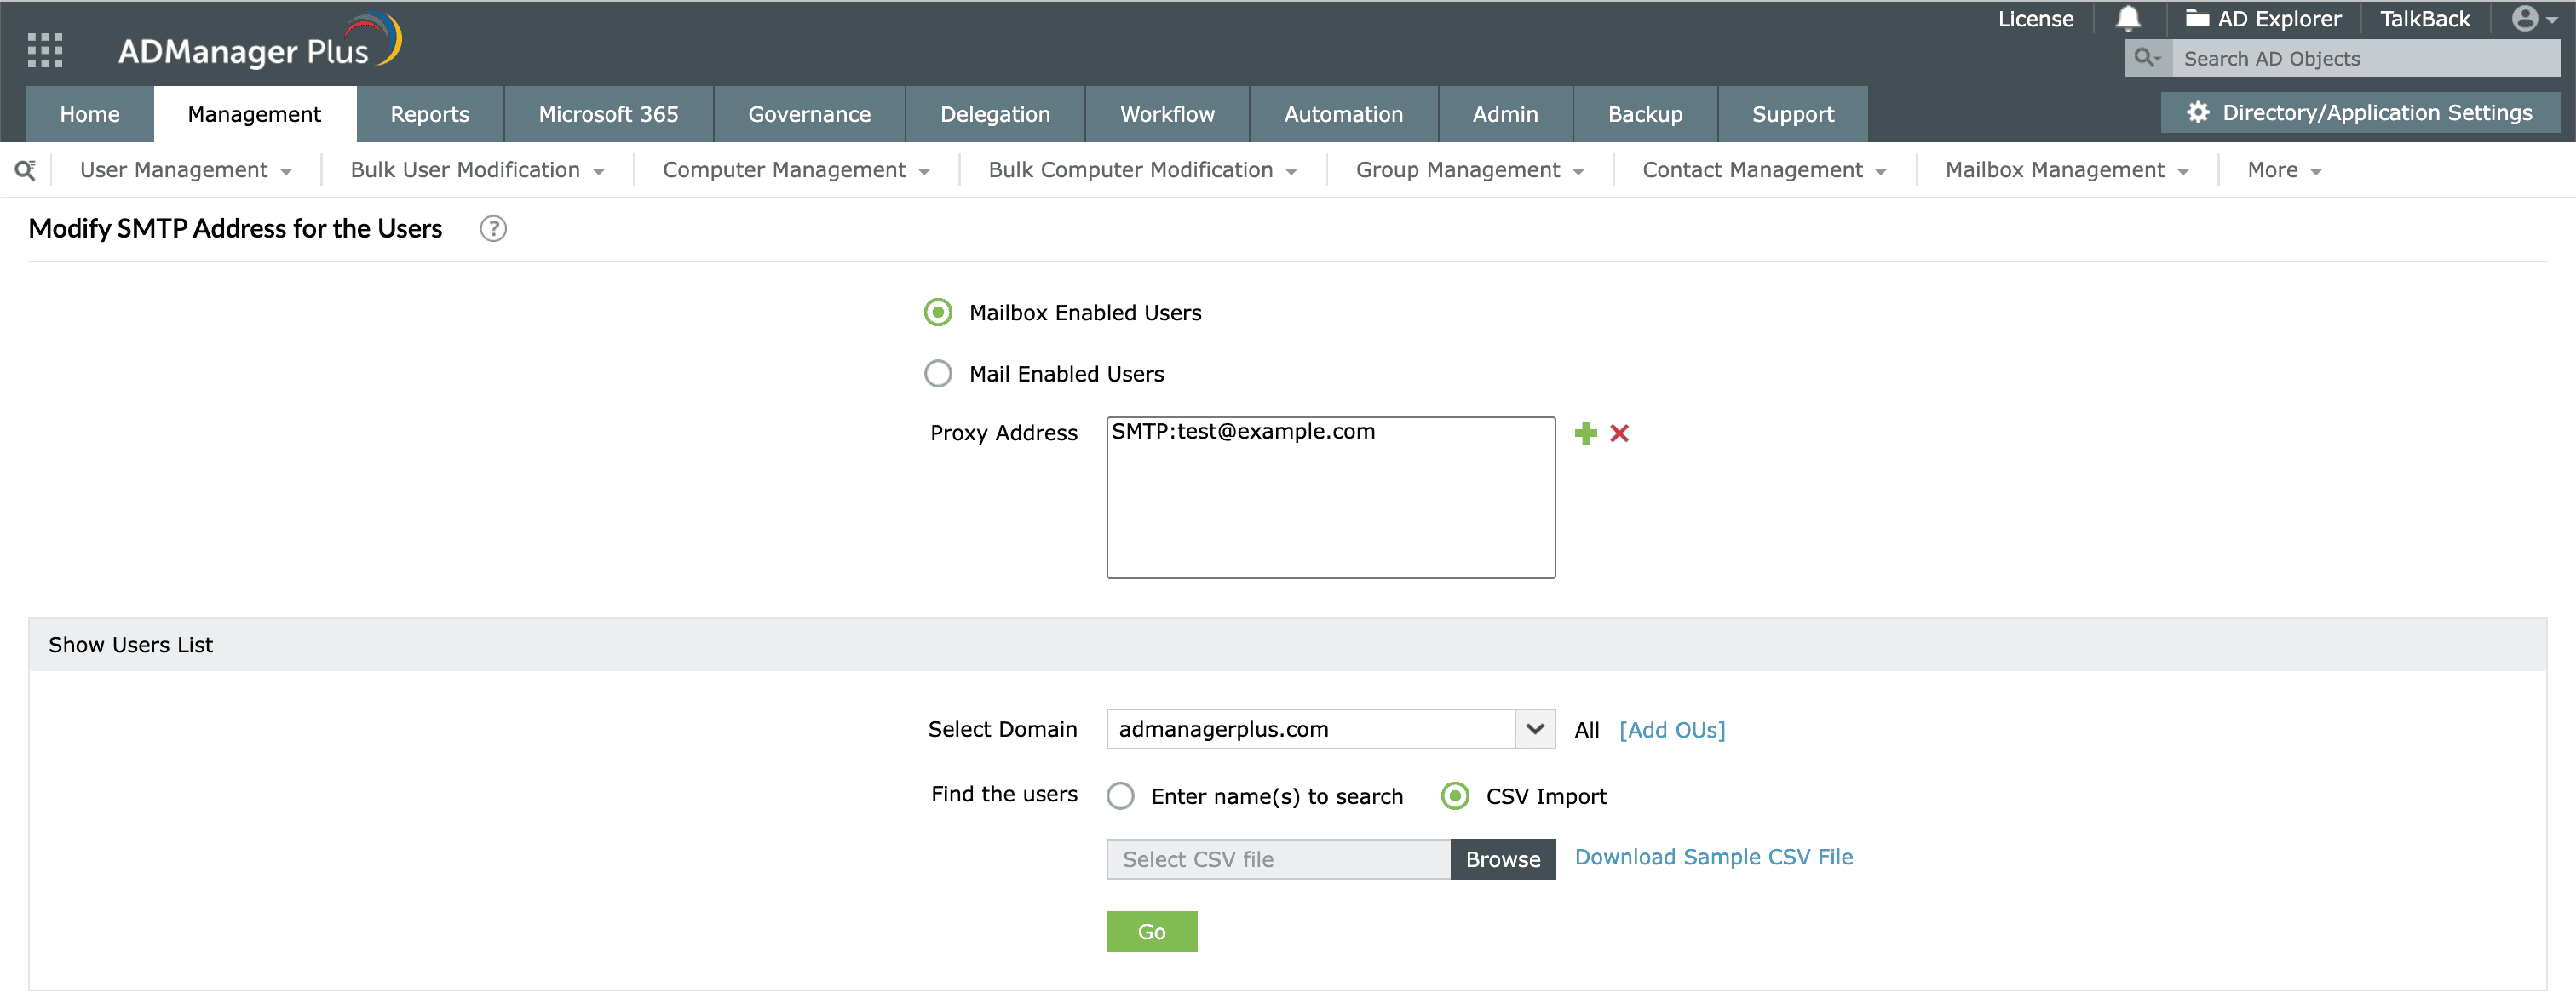Open Directory/Application Settings gear

tap(2197, 112)
